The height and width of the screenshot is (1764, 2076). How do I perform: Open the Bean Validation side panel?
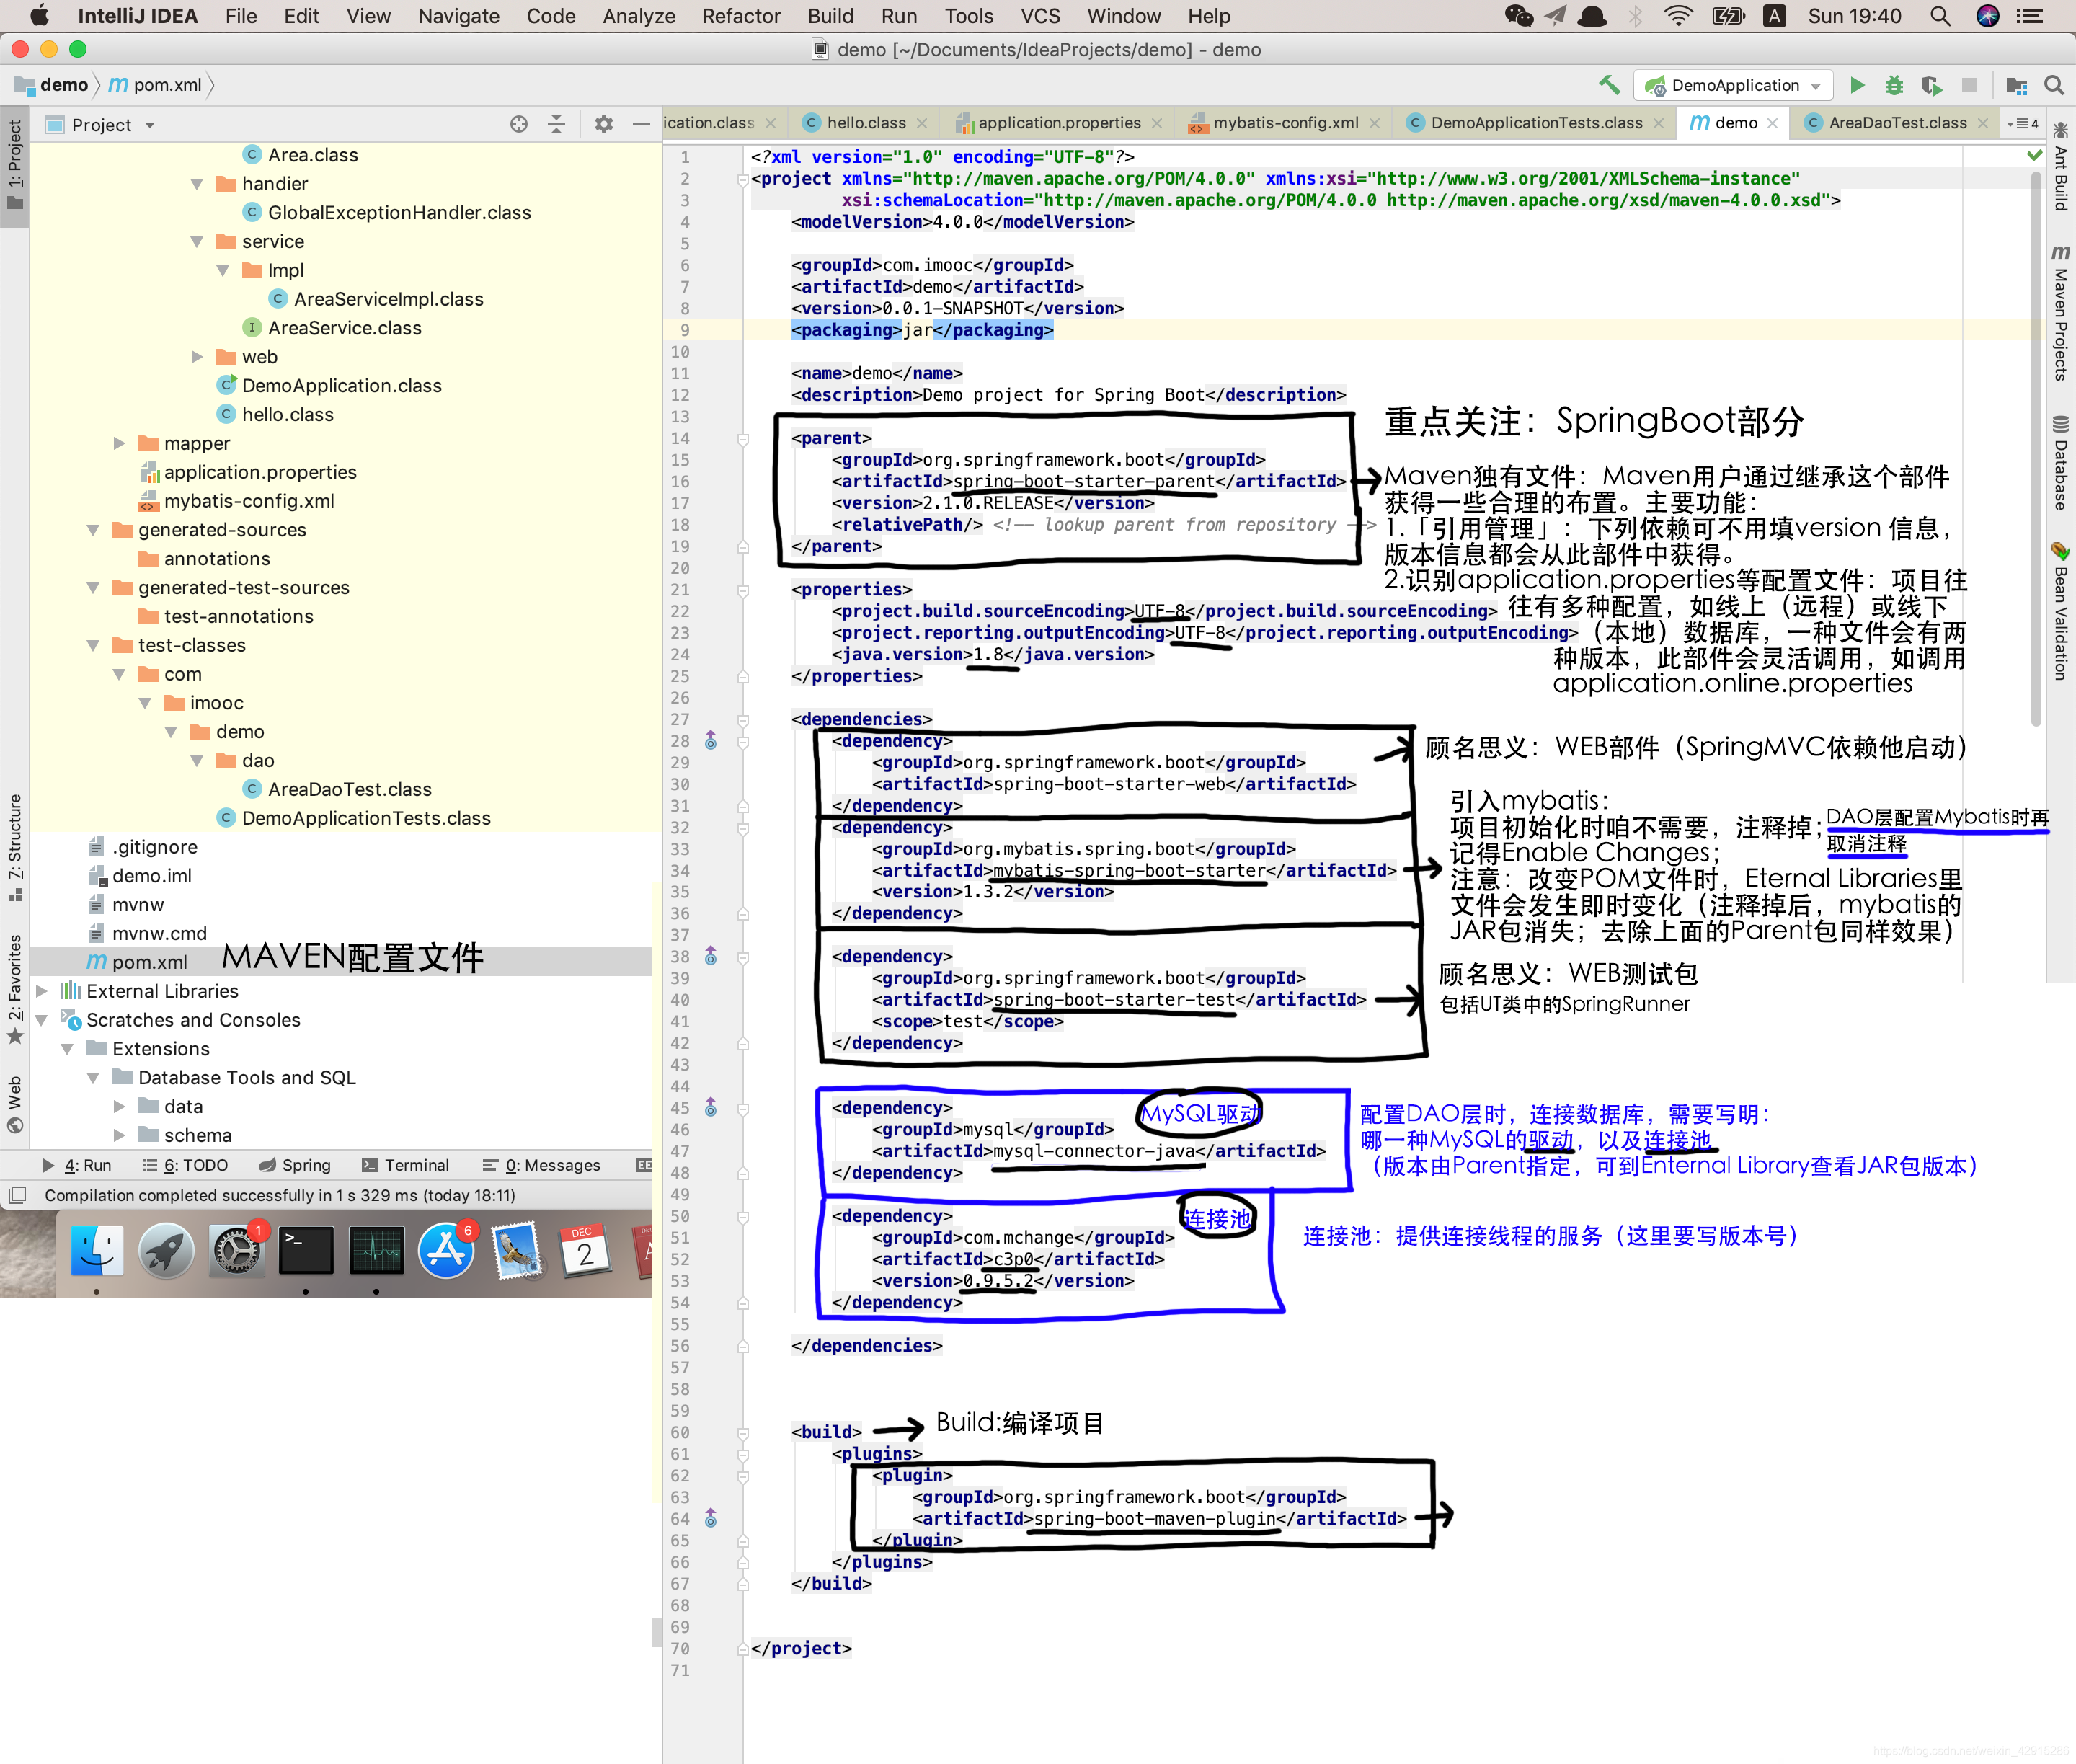(2061, 612)
